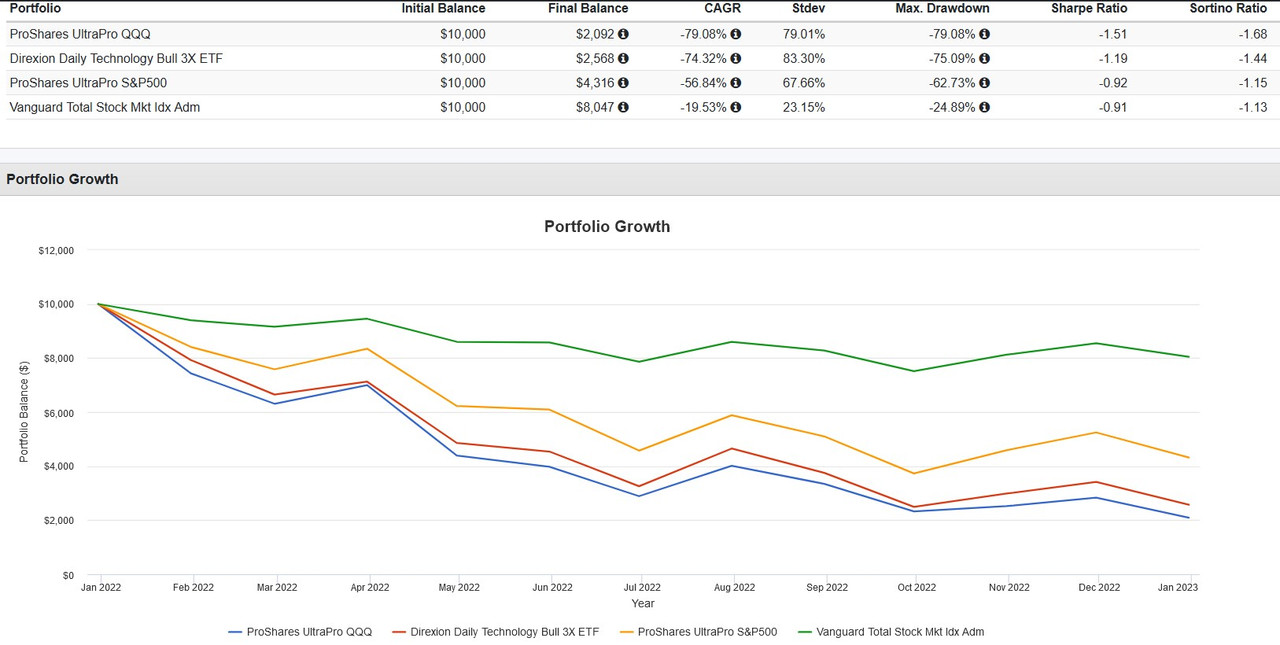The width and height of the screenshot is (1280, 645).
Task: Click the Portfolio Balance ($) y-axis title
Action: tap(24, 413)
